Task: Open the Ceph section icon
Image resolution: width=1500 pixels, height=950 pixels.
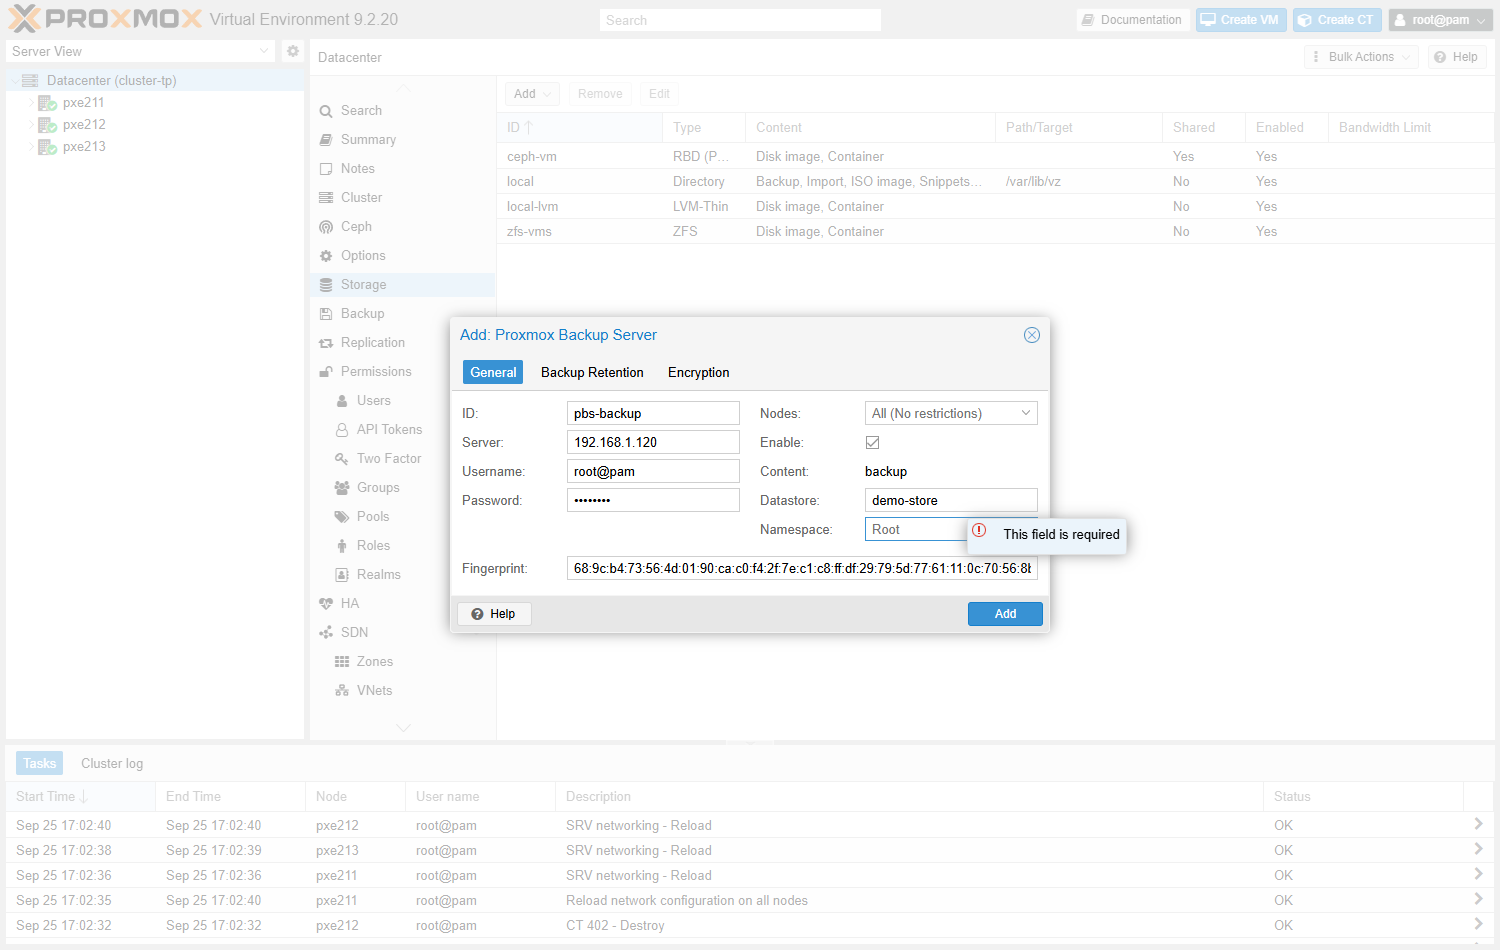Action: (x=326, y=227)
